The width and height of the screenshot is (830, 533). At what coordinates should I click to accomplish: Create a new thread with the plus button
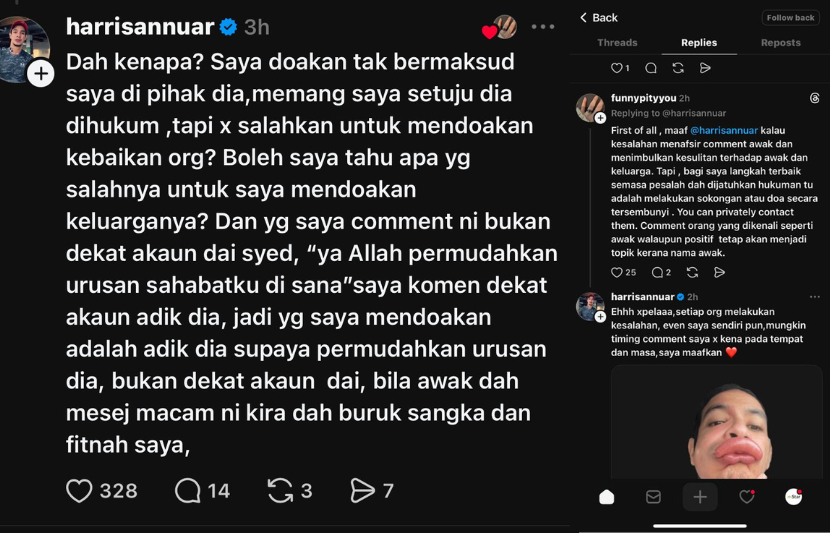tap(700, 496)
